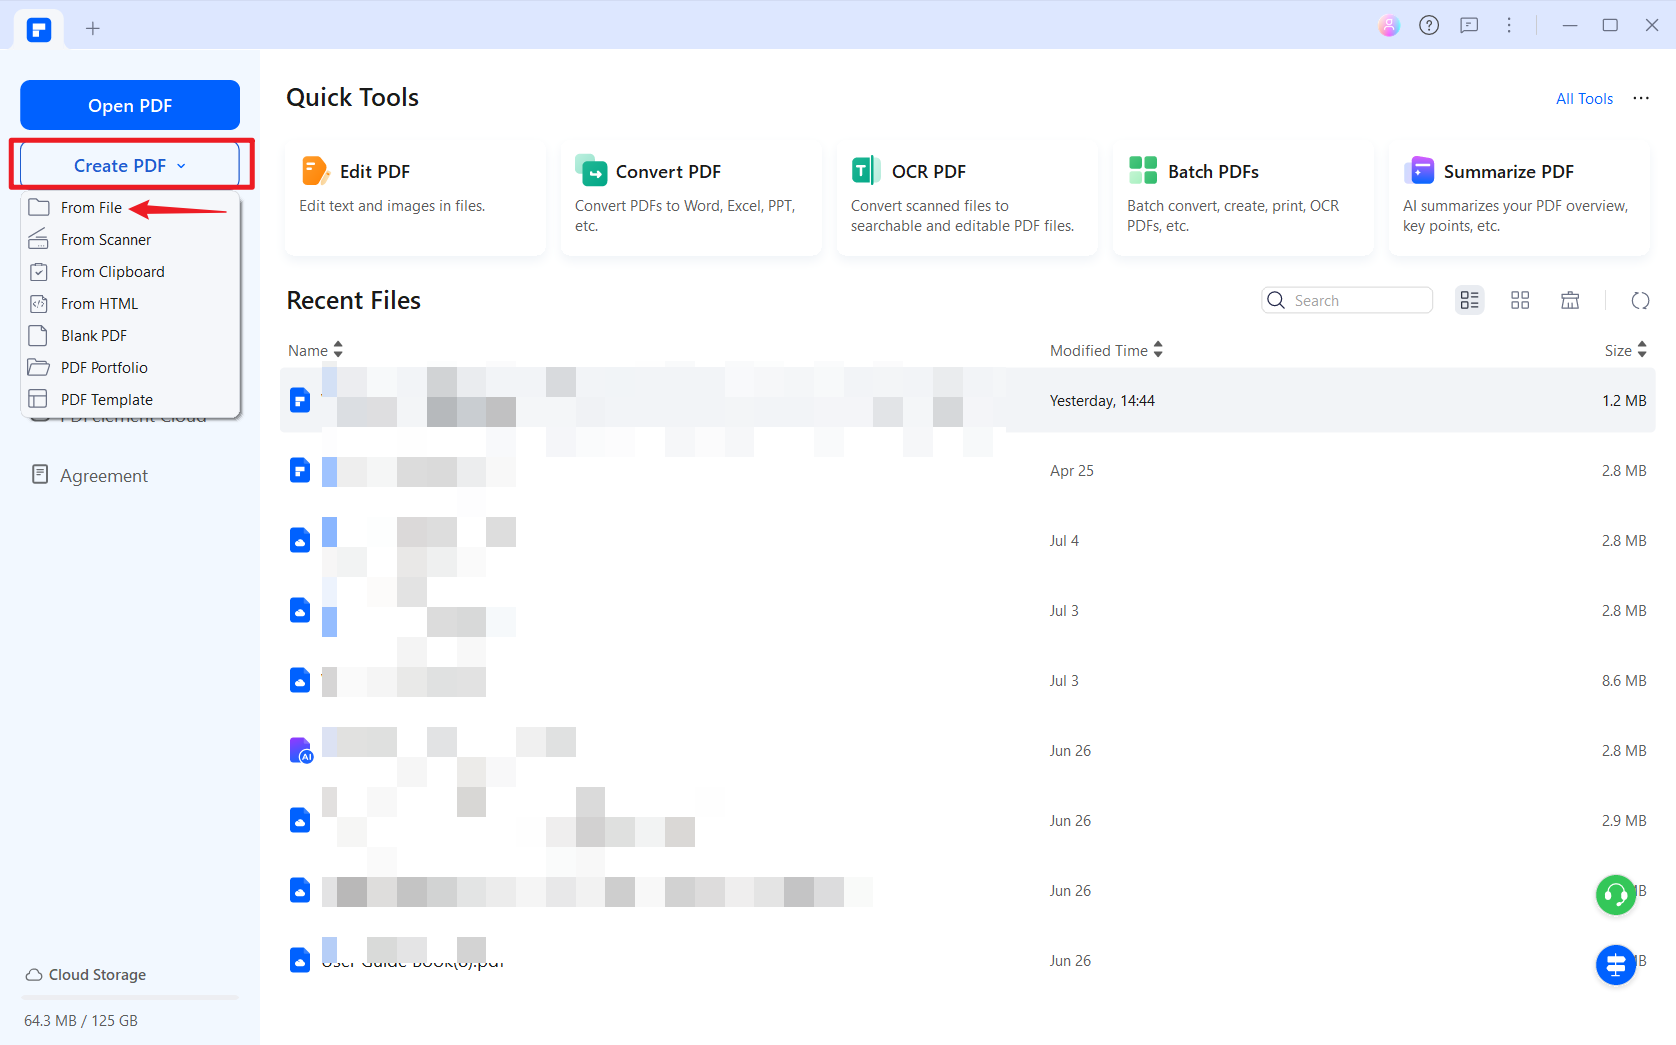Click the 8.6 MB file size

click(x=1624, y=680)
